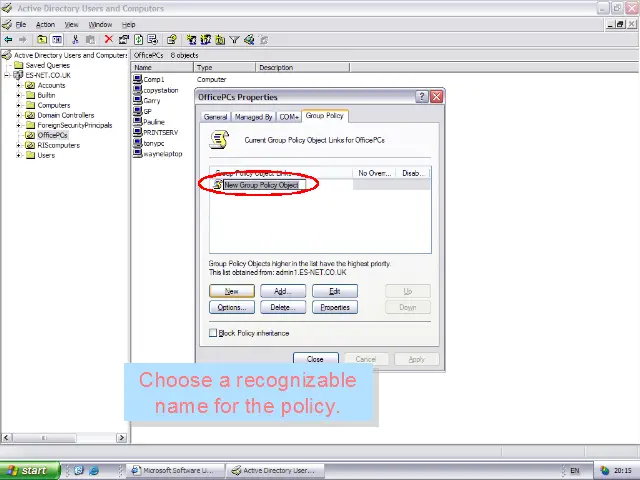The height and width of the screenshot is (480, 640).
Task: Switch to the General tab
Action: 215,117
